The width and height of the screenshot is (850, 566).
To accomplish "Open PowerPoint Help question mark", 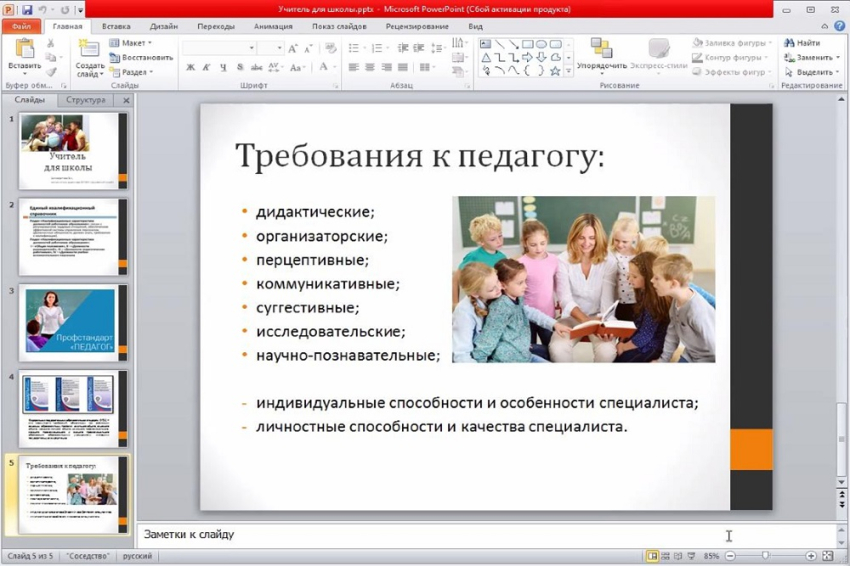I will pos(839,26).
